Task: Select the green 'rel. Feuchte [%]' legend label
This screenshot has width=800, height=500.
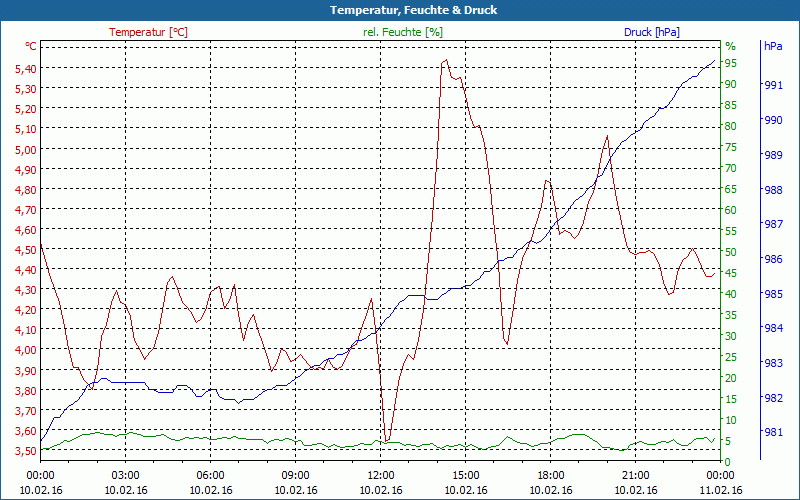Action: coord(403,32)
